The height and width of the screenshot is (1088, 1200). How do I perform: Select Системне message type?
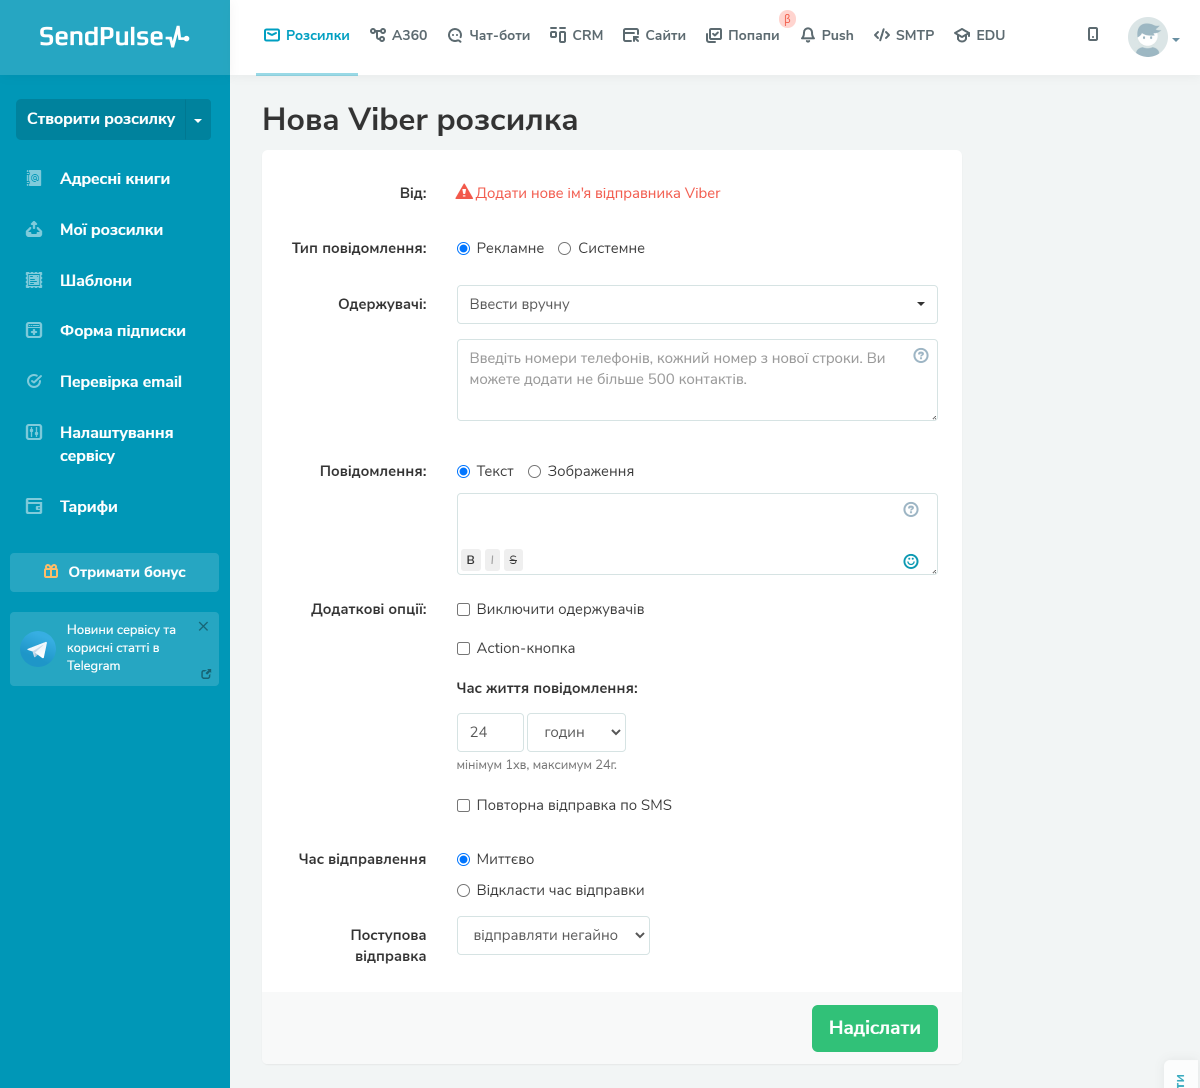tap(564, 248)
